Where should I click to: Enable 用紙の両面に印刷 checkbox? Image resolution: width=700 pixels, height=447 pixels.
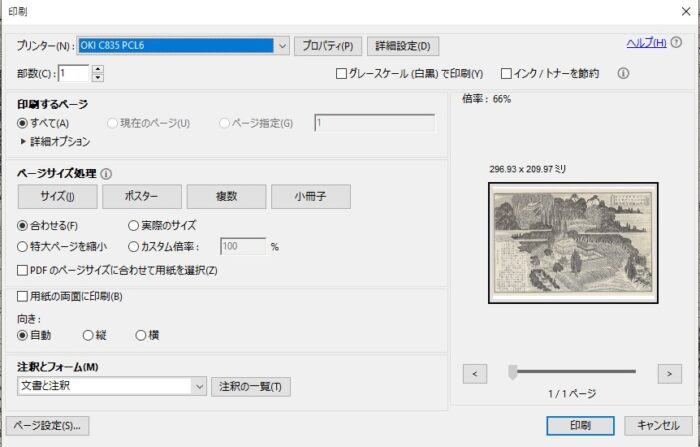point(22,297)
